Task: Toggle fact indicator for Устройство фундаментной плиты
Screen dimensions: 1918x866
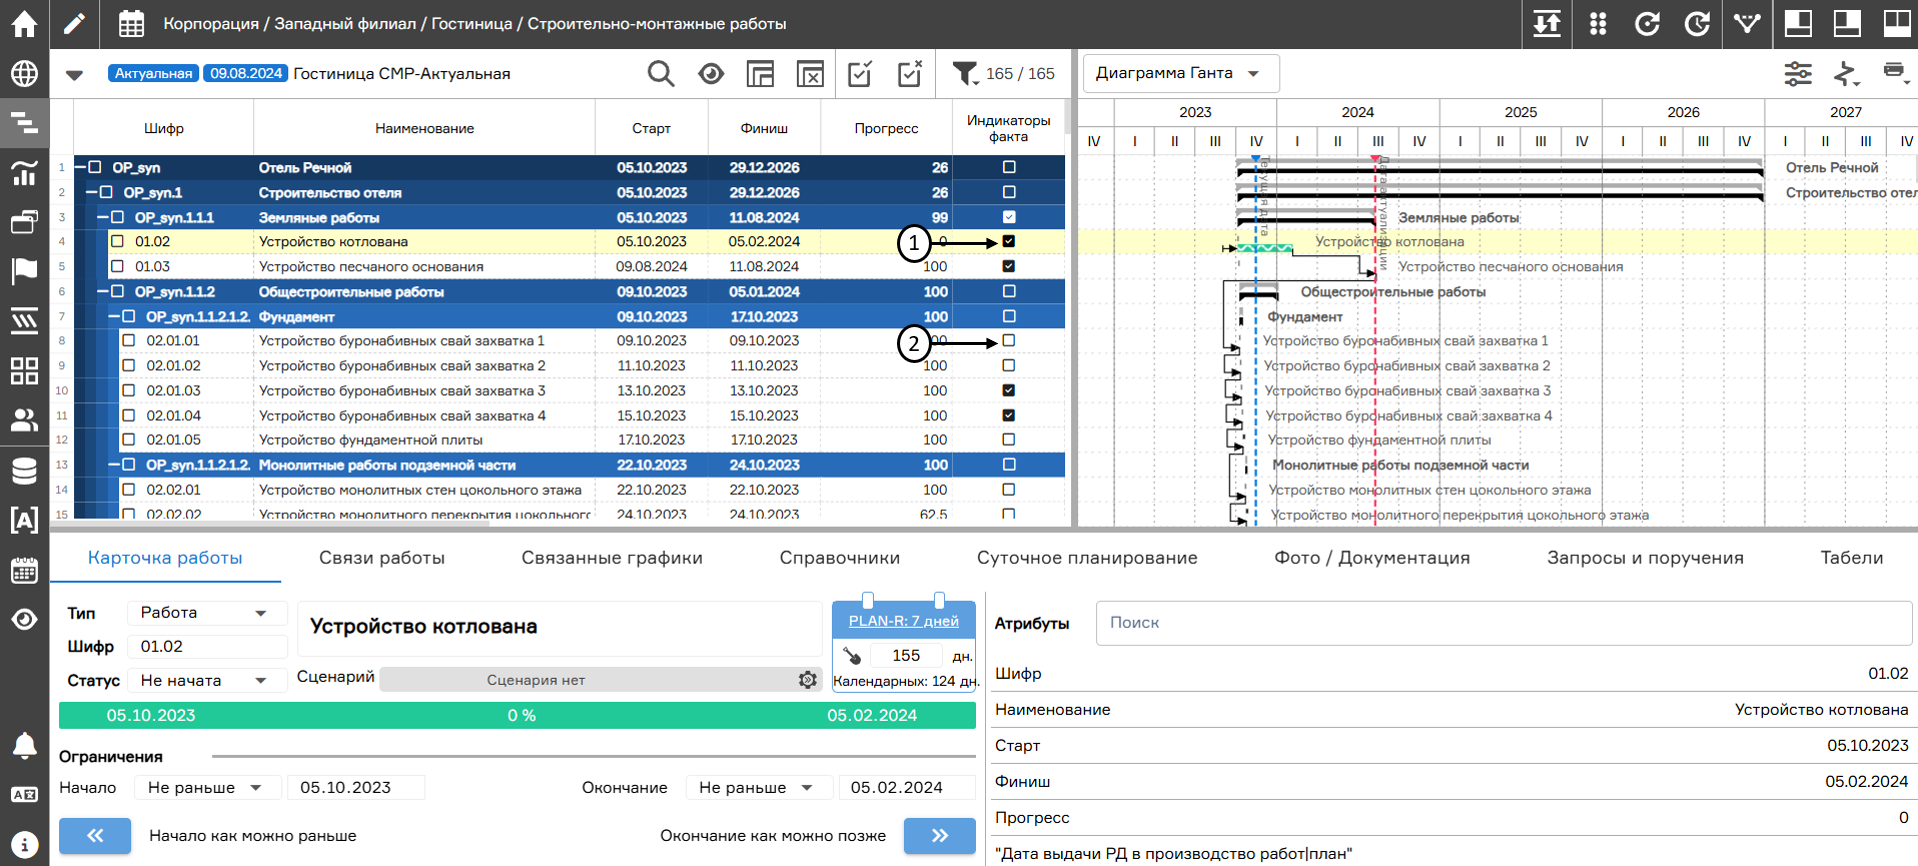Action: point(1008,439)
